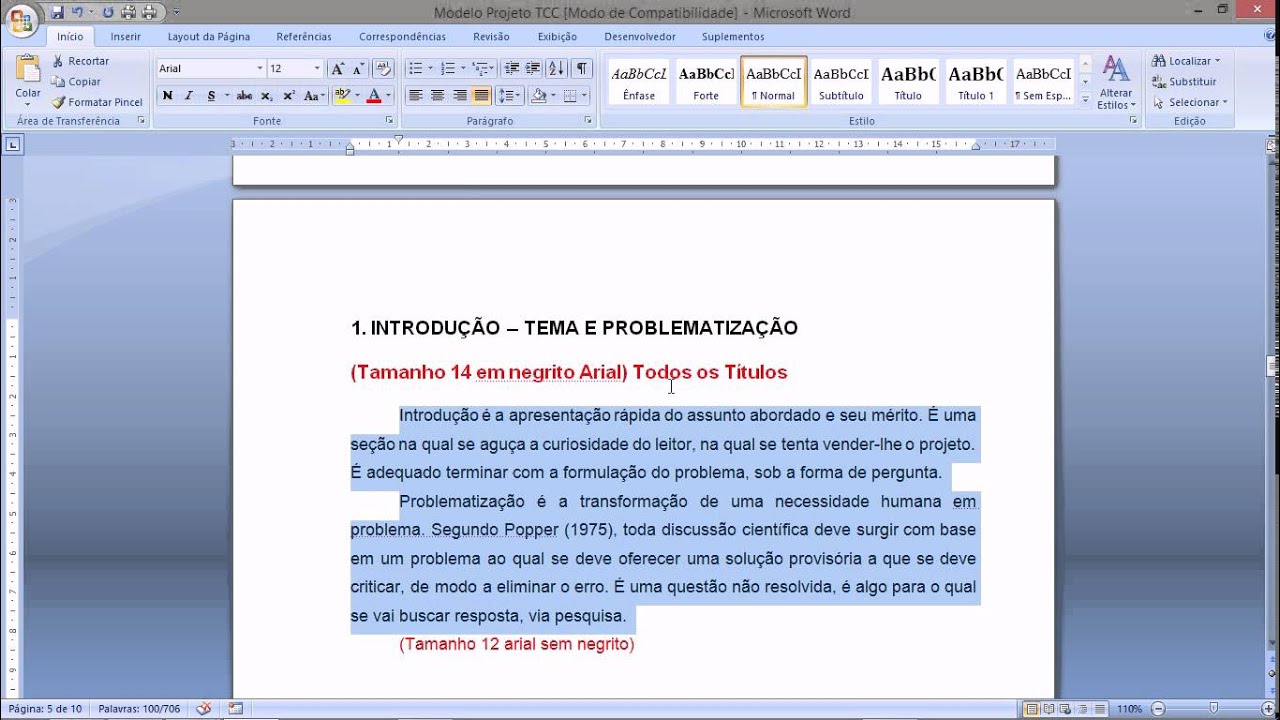Toggle justified alignment
The image size is (1280, 720).
(482, 96)
